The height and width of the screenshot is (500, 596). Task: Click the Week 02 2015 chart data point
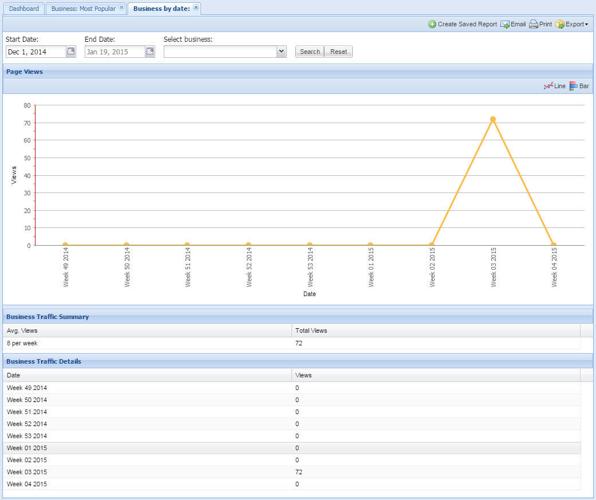pos(432,245)
